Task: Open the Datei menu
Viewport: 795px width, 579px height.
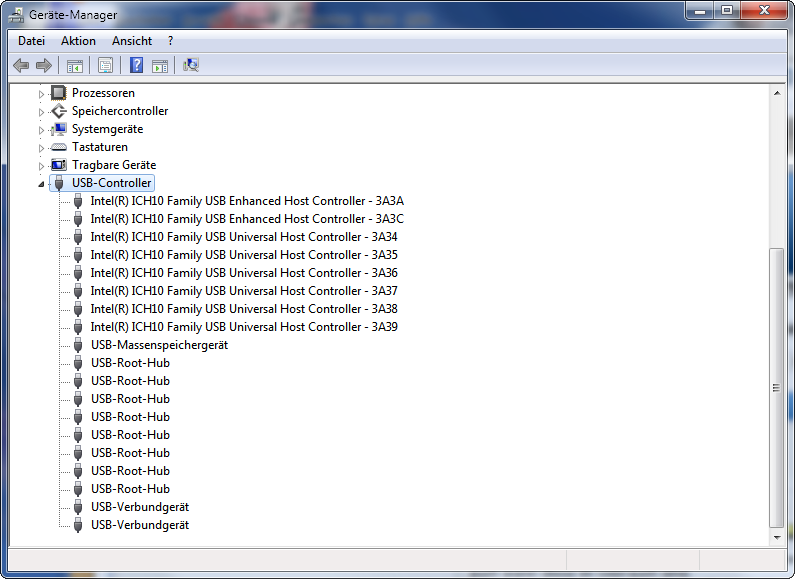Action: [31, 41]
